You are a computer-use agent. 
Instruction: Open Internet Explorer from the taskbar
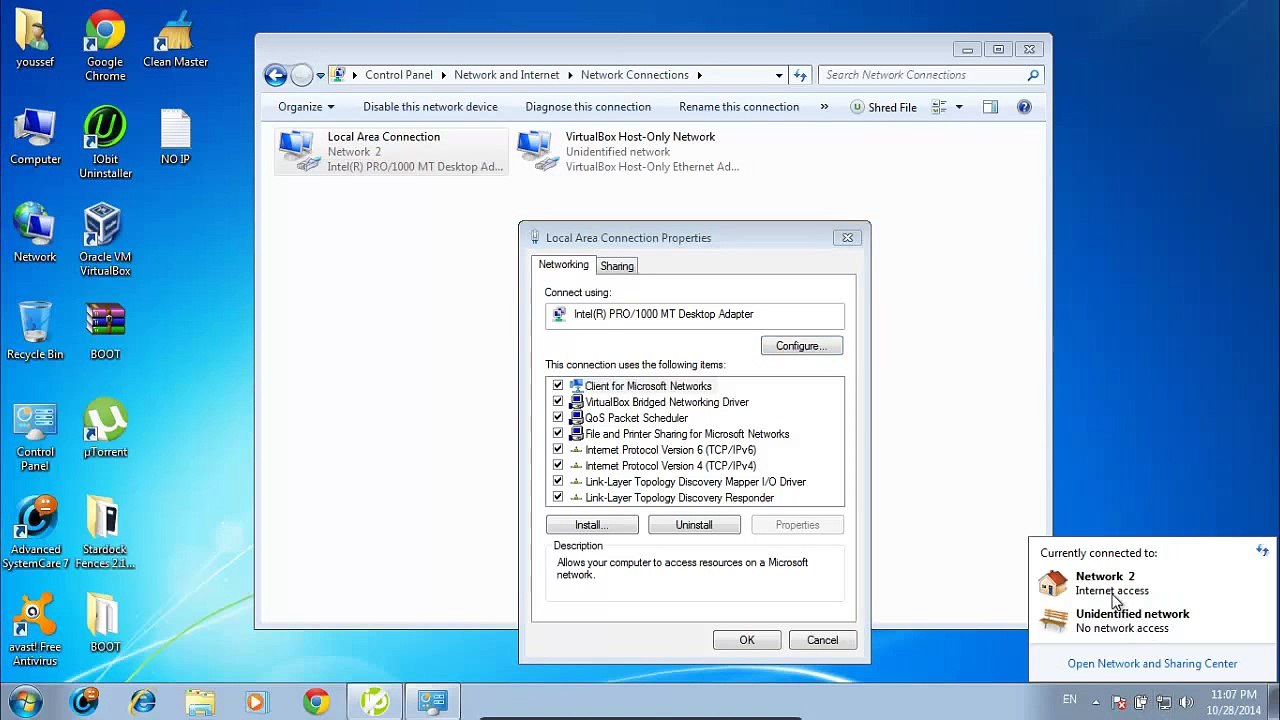tap(143, 701)
